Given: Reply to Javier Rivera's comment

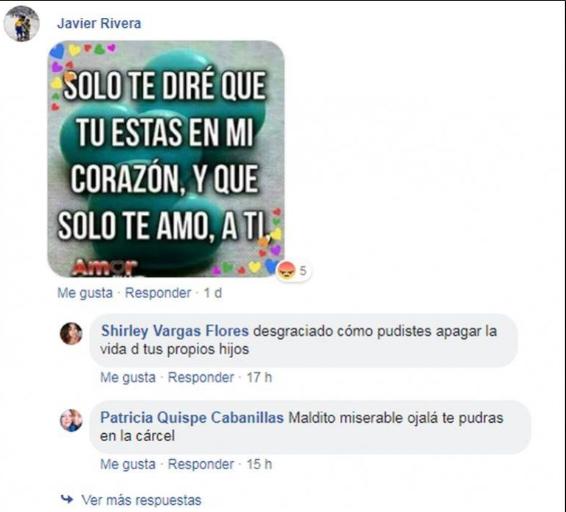Looking at the screenshot, I should 158,293.
